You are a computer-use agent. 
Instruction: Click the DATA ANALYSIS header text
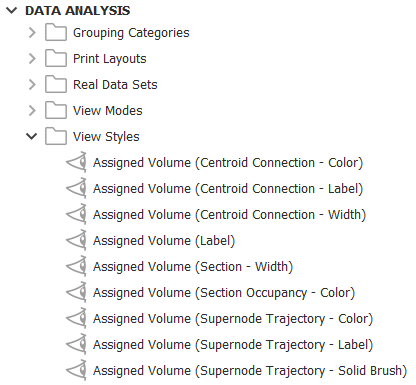tap(78, 11)
